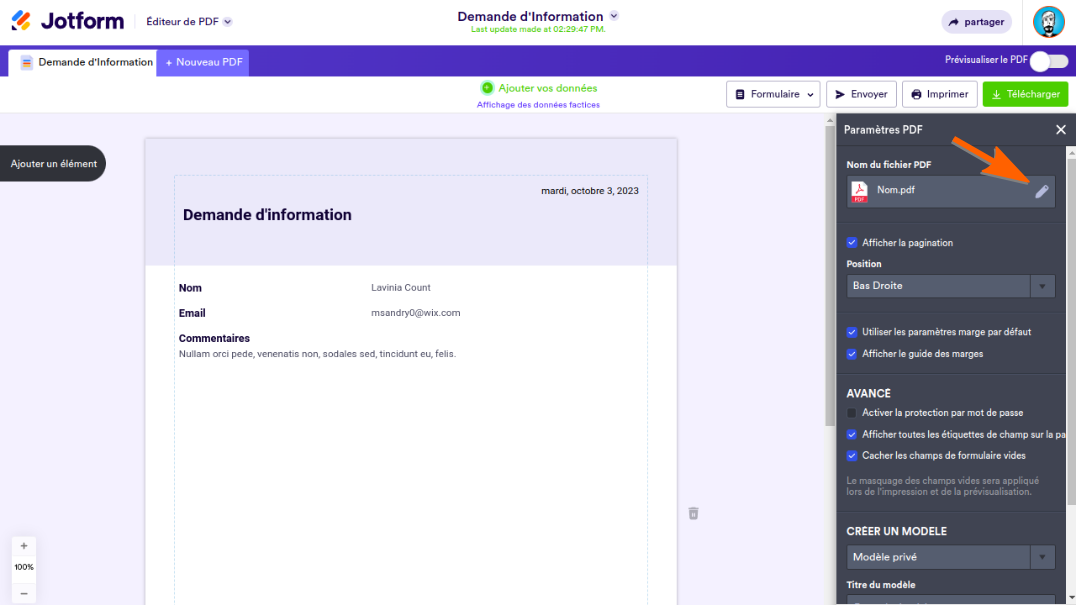Uncheck Afficher toutes les étiquettes de champ

pos(852,434)
